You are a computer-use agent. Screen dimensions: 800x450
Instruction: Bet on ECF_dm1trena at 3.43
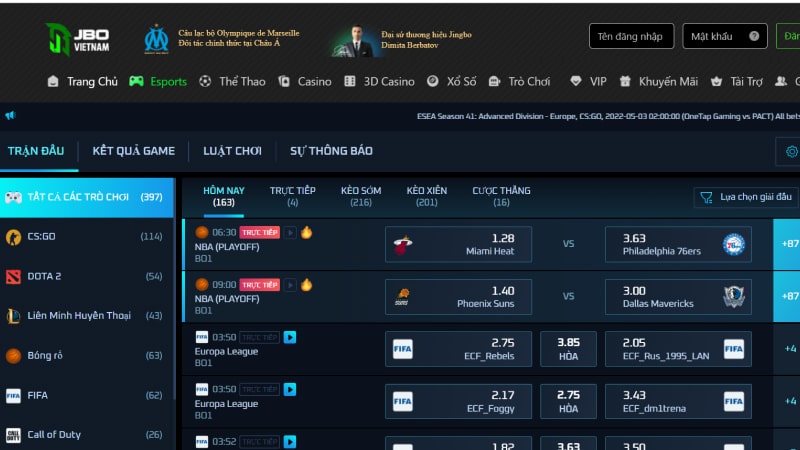click(678, 402)
